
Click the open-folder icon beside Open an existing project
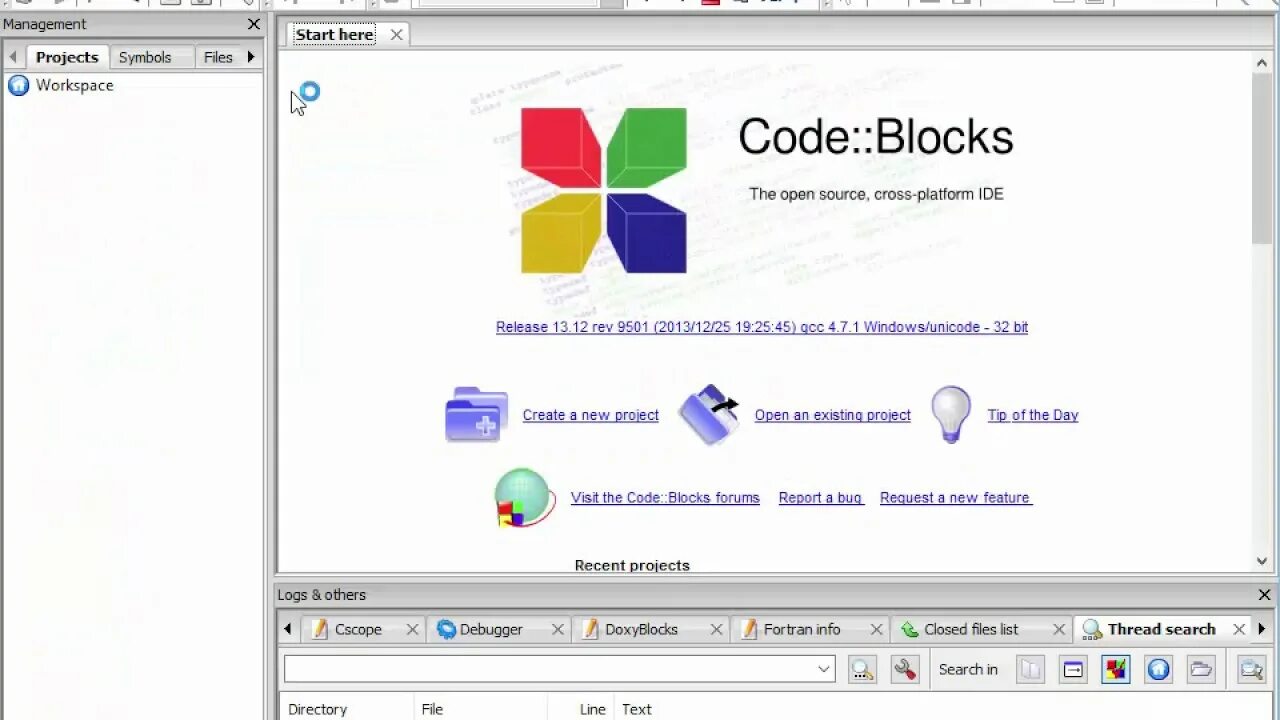[709, 414]
